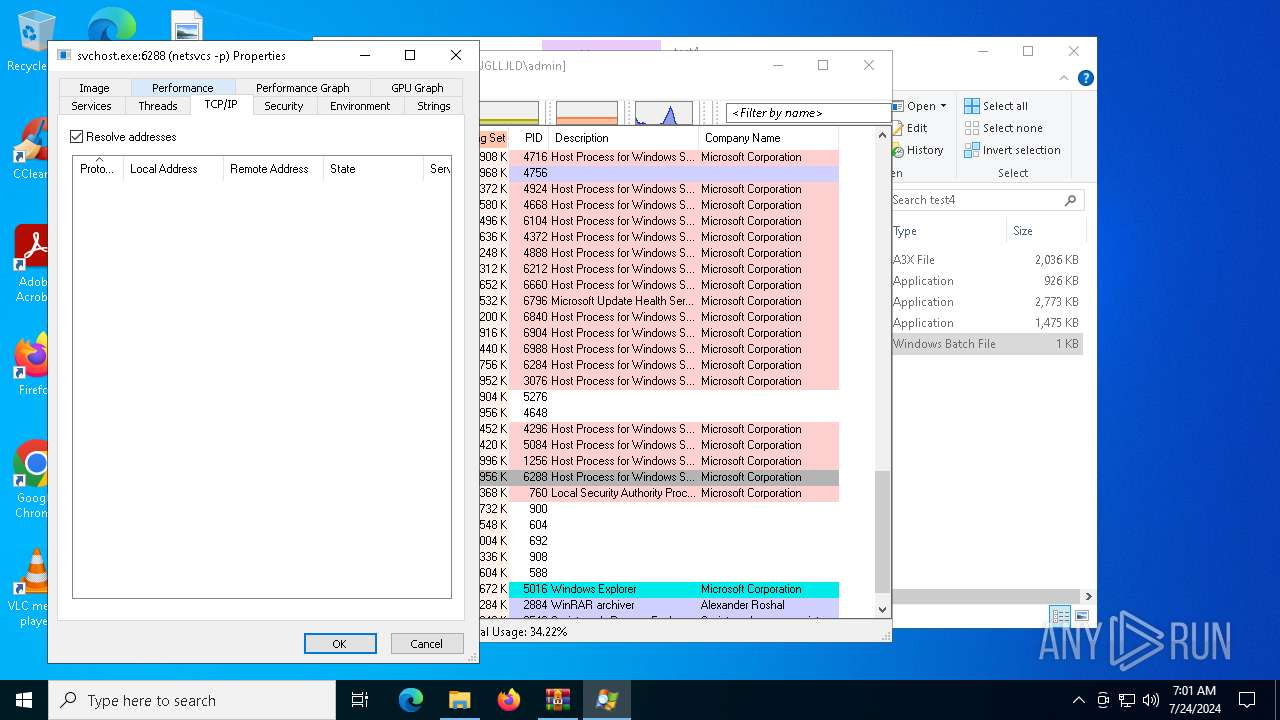Viewport: 1280px width, 720px height.
Task: Open the Open dropdown in File Explorer ribbon
Action: (x=919, y=106)
